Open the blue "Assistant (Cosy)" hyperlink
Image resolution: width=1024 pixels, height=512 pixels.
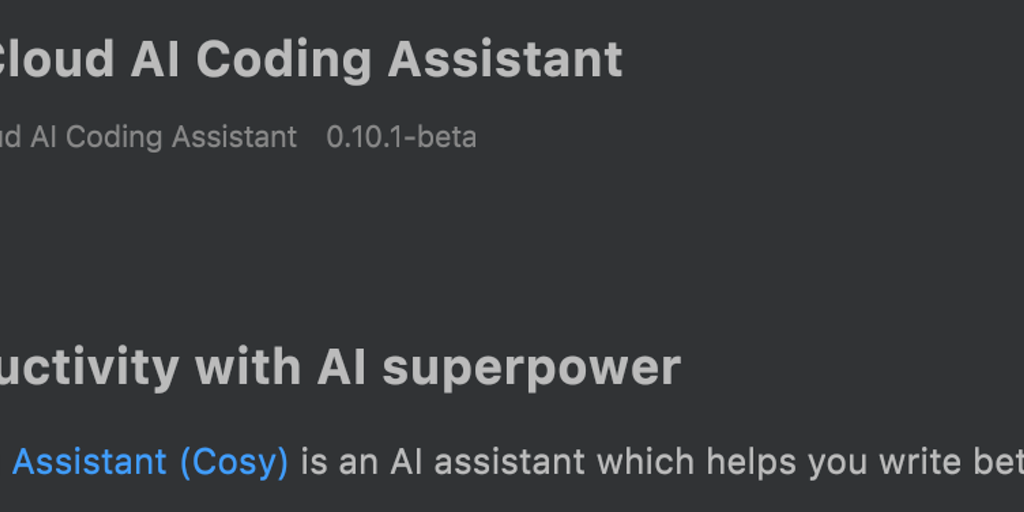(150, 462)
